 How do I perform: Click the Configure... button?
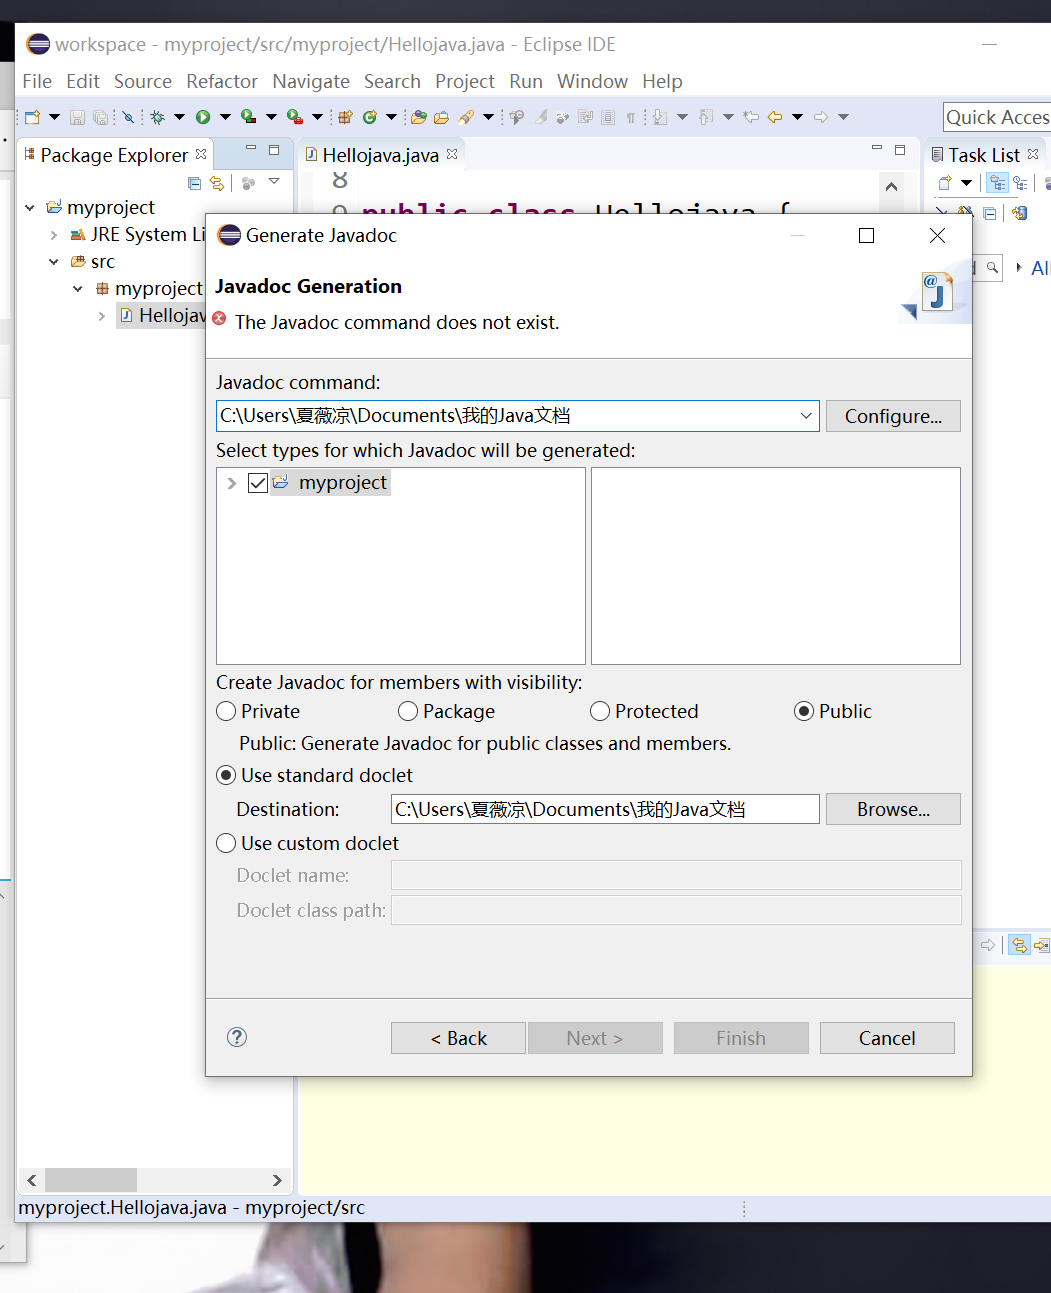pos(893,416)
